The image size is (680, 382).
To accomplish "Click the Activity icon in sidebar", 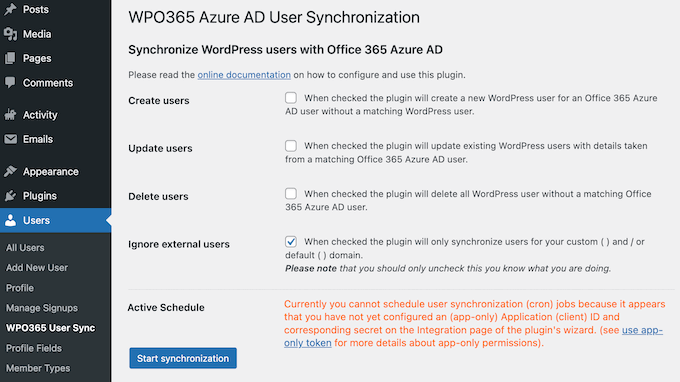I will (10, 115).
